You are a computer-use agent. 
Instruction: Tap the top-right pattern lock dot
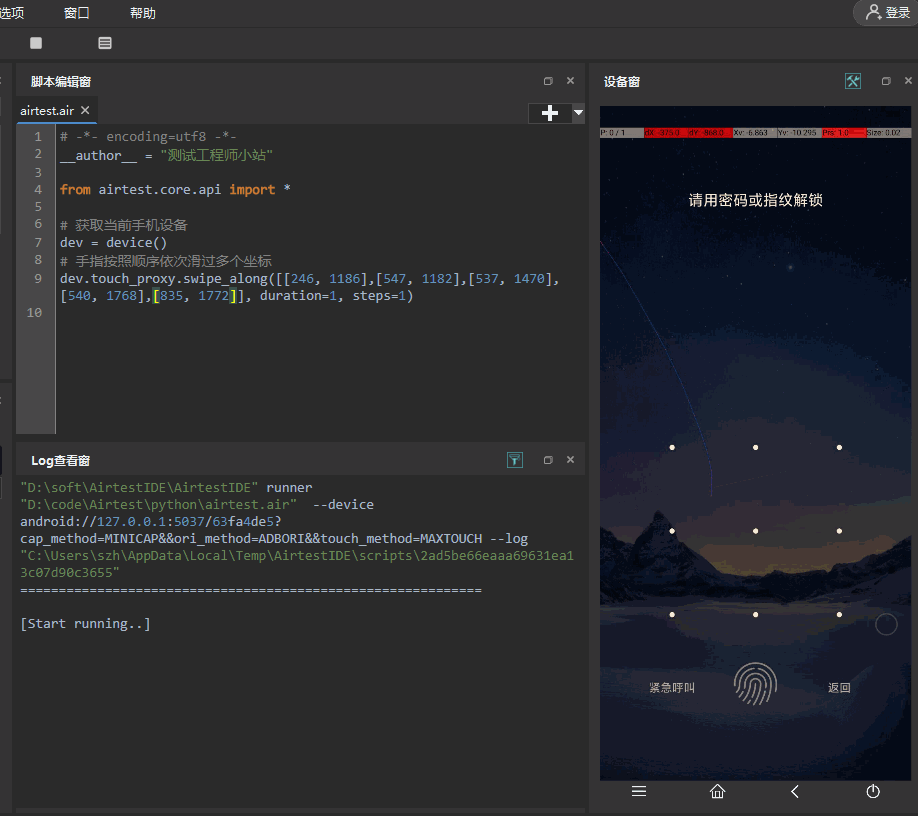tap(839, 448)
